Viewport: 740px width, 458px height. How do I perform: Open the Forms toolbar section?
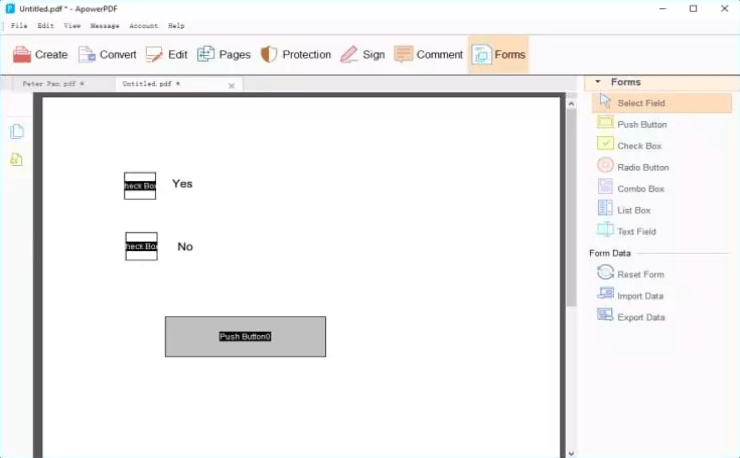click(x=498, y=55)
